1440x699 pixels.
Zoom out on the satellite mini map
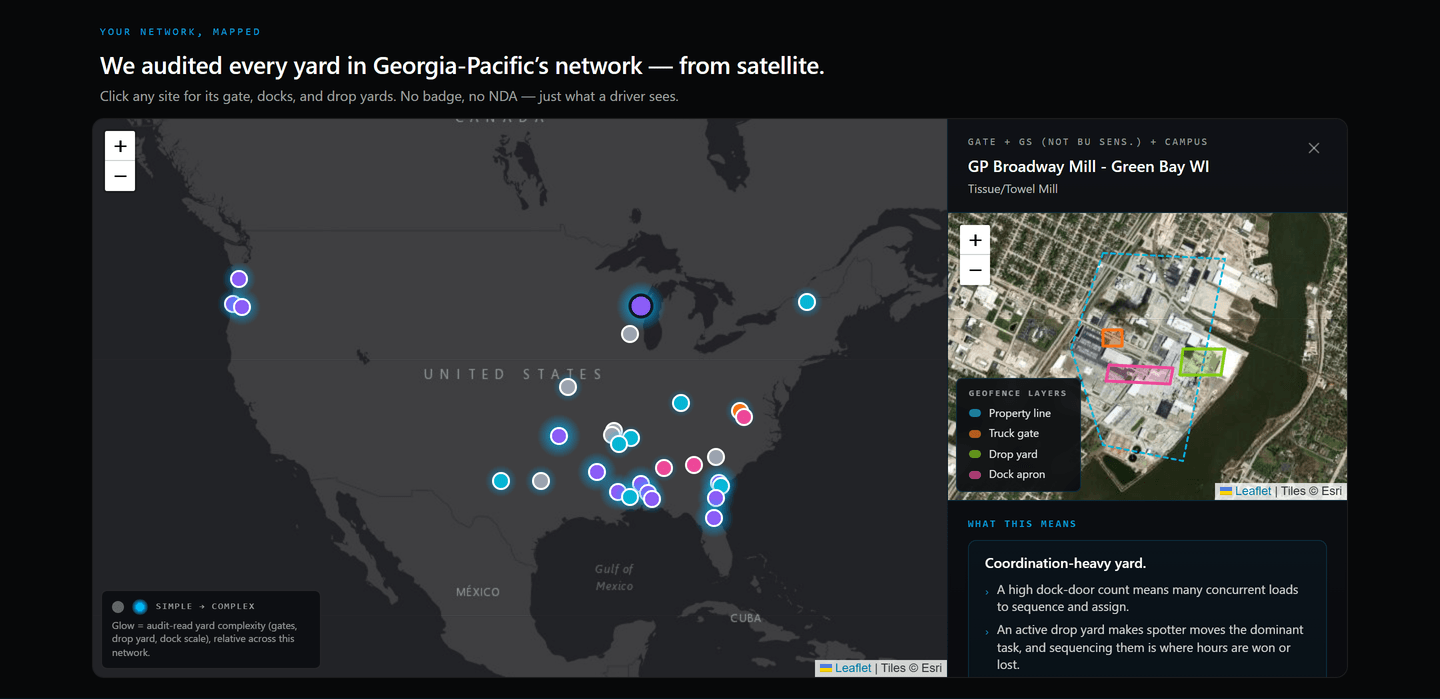(975, 270)
